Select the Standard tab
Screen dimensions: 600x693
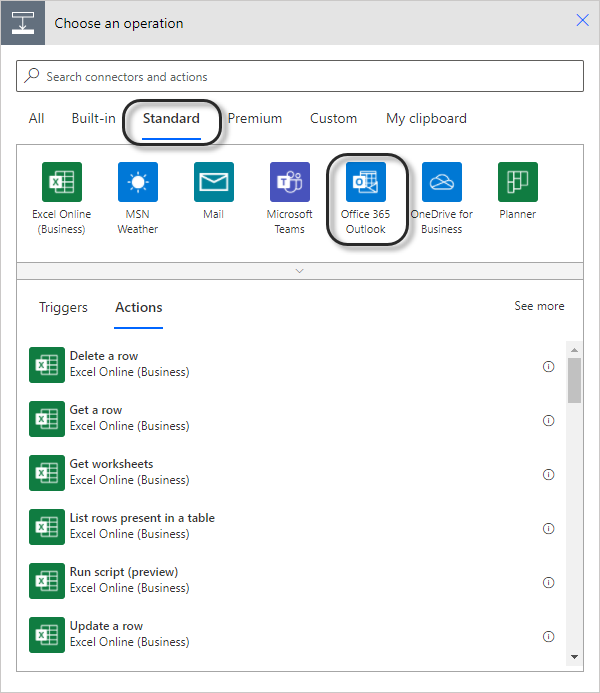(x=171, y=118)
